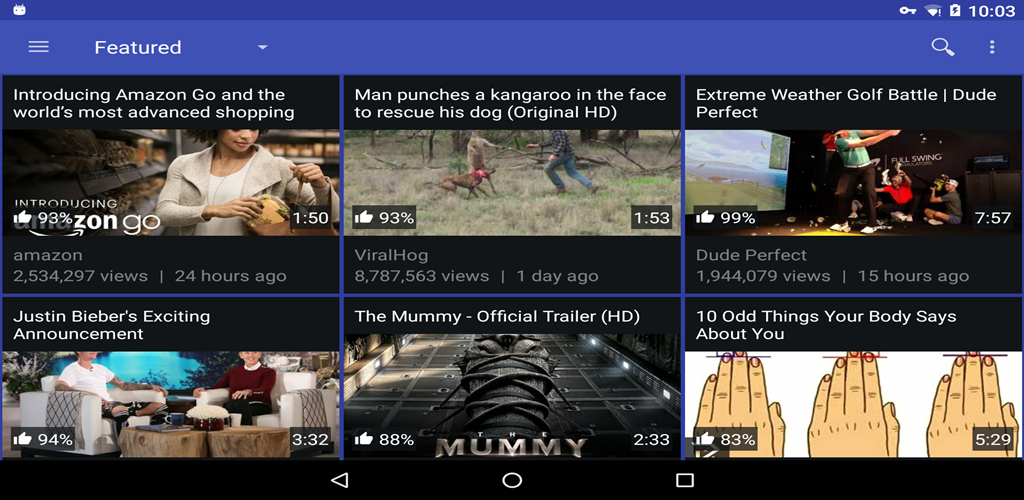Tap the title 'The Mummy - Official Trailer (HD)'

[x=497, y=317]
